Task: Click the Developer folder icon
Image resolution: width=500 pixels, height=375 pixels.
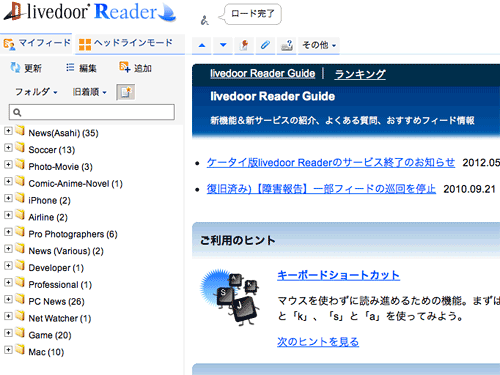Action: pos(20,265)
